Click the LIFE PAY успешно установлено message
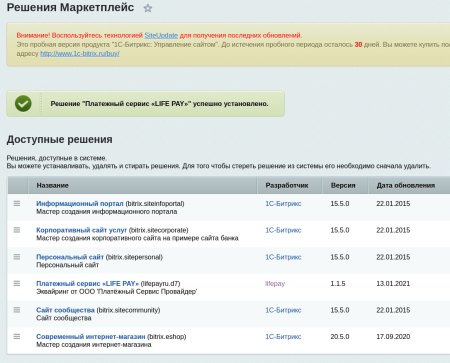Screen dimensions: 450x363 pos(159,104)
